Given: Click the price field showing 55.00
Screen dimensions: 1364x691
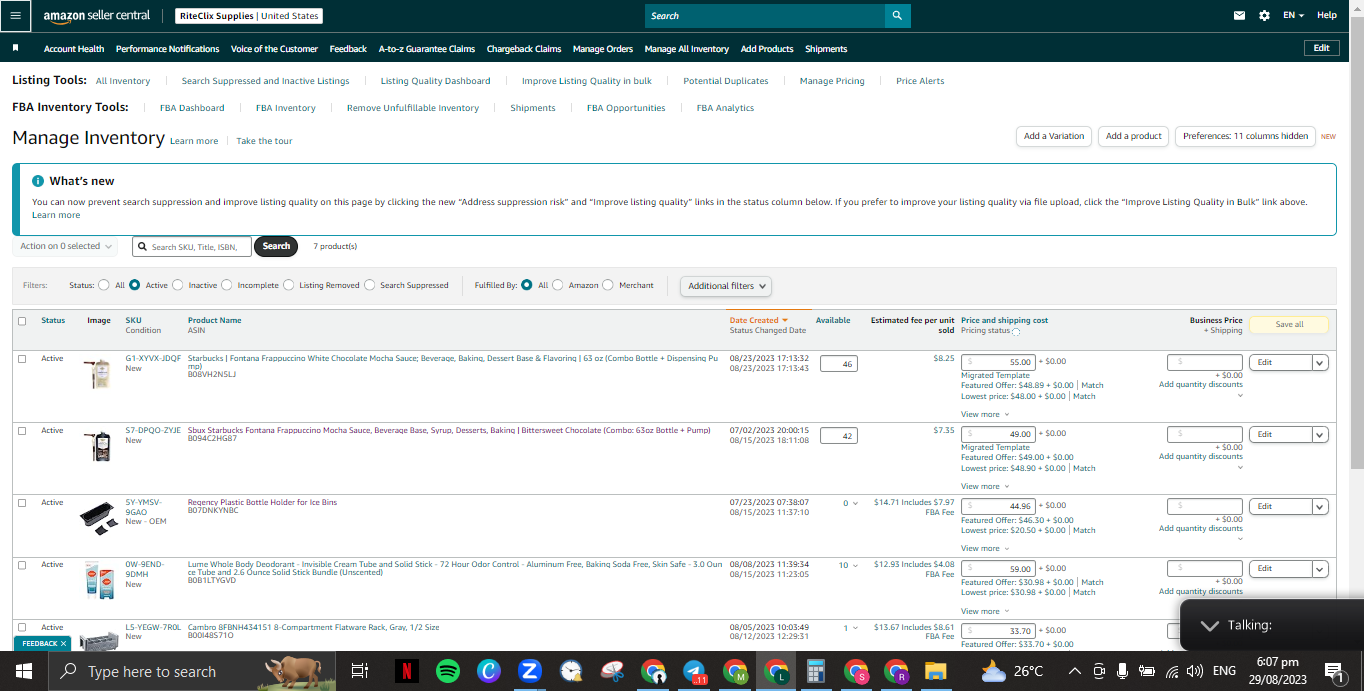Looking at the screenshot, I should (998, 362).
